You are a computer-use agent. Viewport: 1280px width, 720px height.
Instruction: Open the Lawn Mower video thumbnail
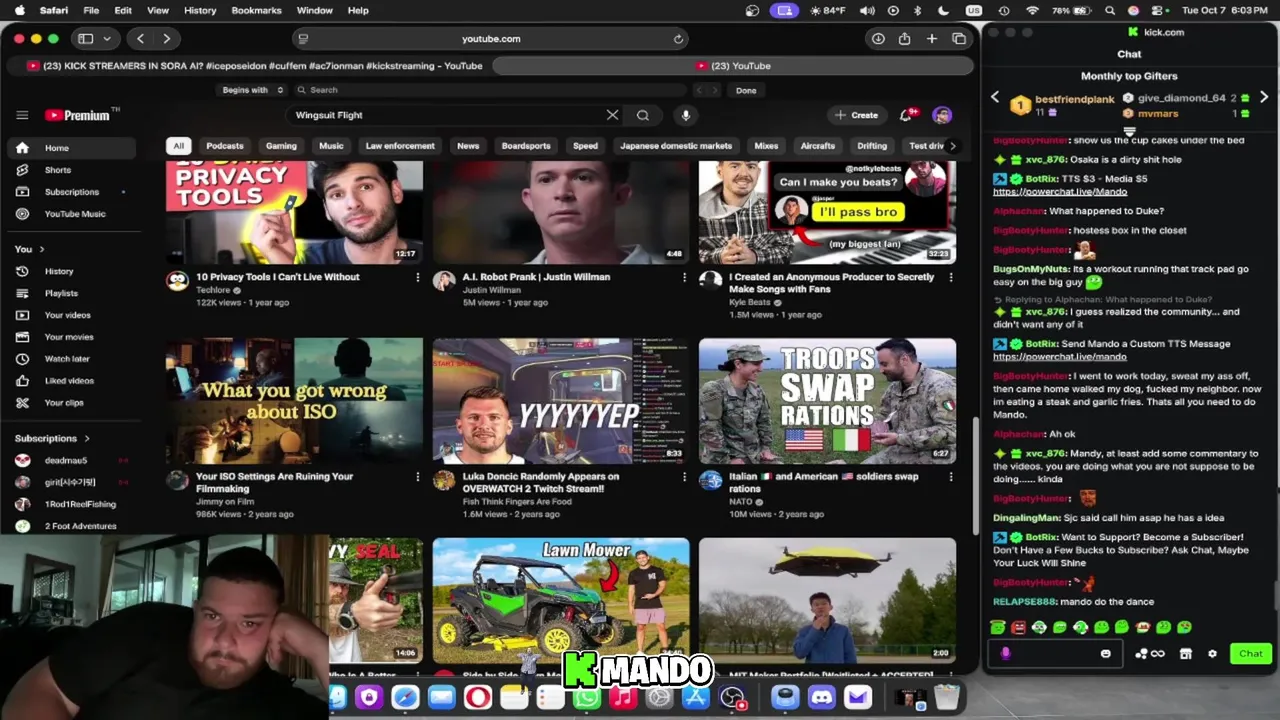(x=561, y=601)
